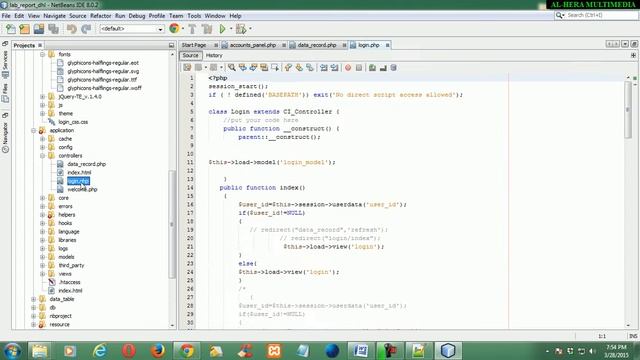Click the Debug Project toolbar icon

[x=241, y=29]
